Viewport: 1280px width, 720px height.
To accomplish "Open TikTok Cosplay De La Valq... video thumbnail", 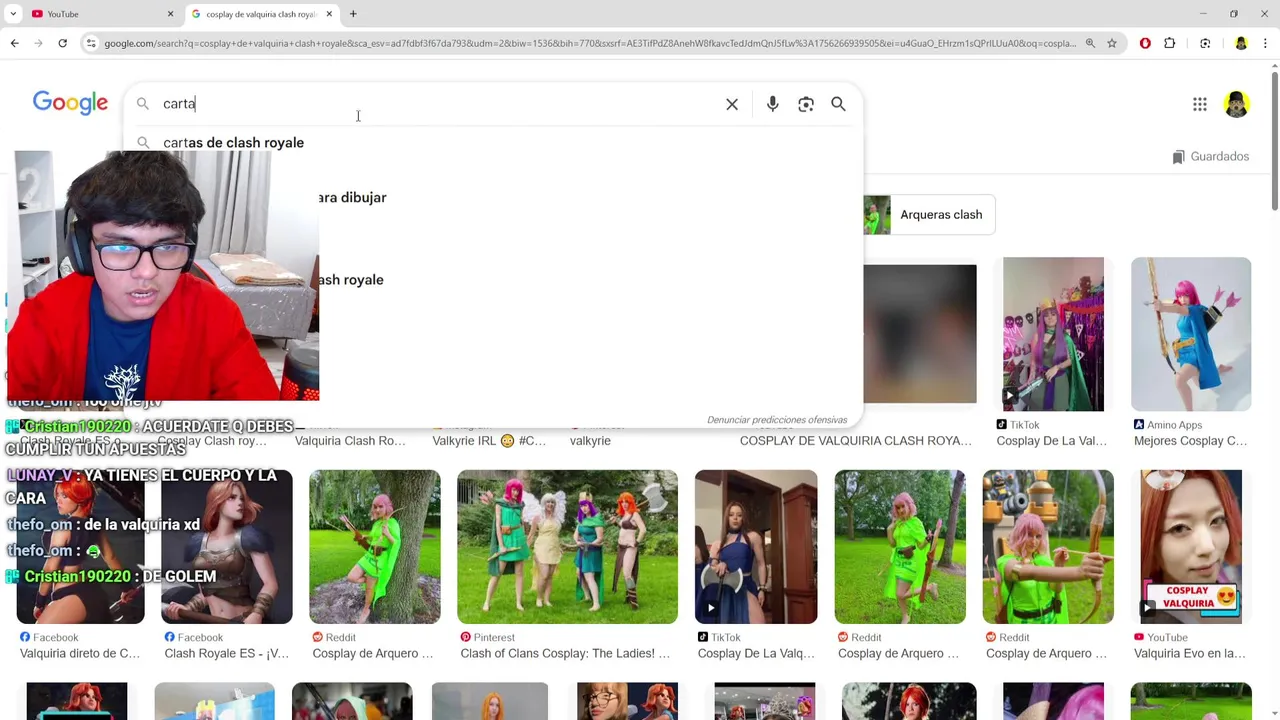I will [x=756, y=547].
